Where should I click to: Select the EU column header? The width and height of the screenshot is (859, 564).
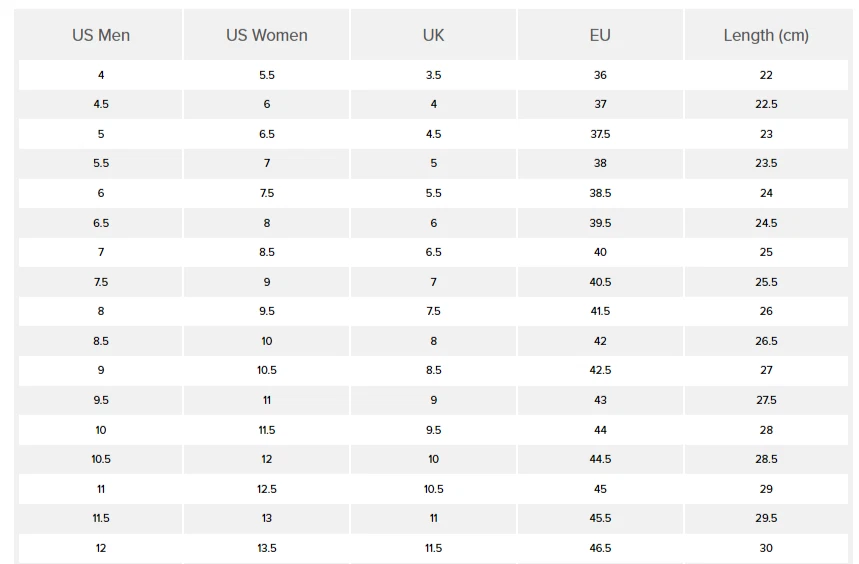coord(600,35)
